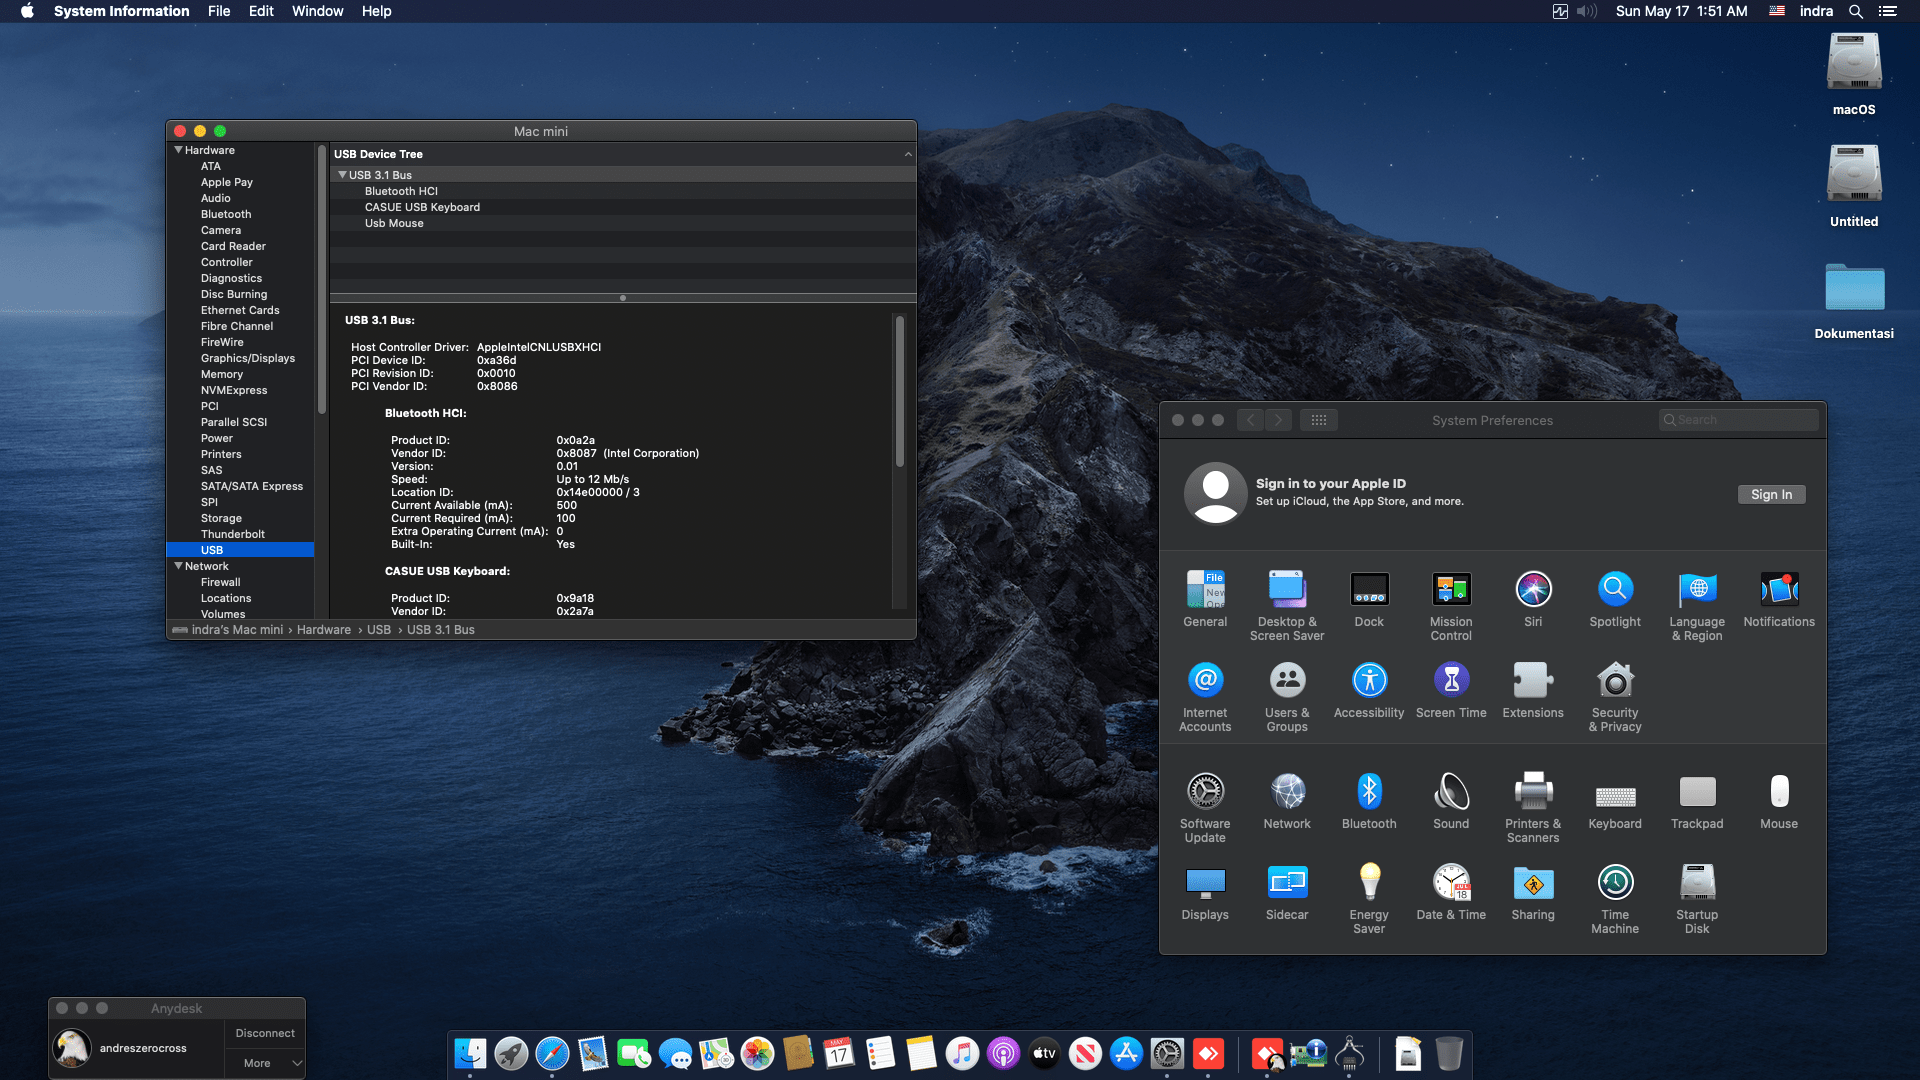Click Disconnect in Anydesk window
1920x1080 pixels.
pos(265,1033)
